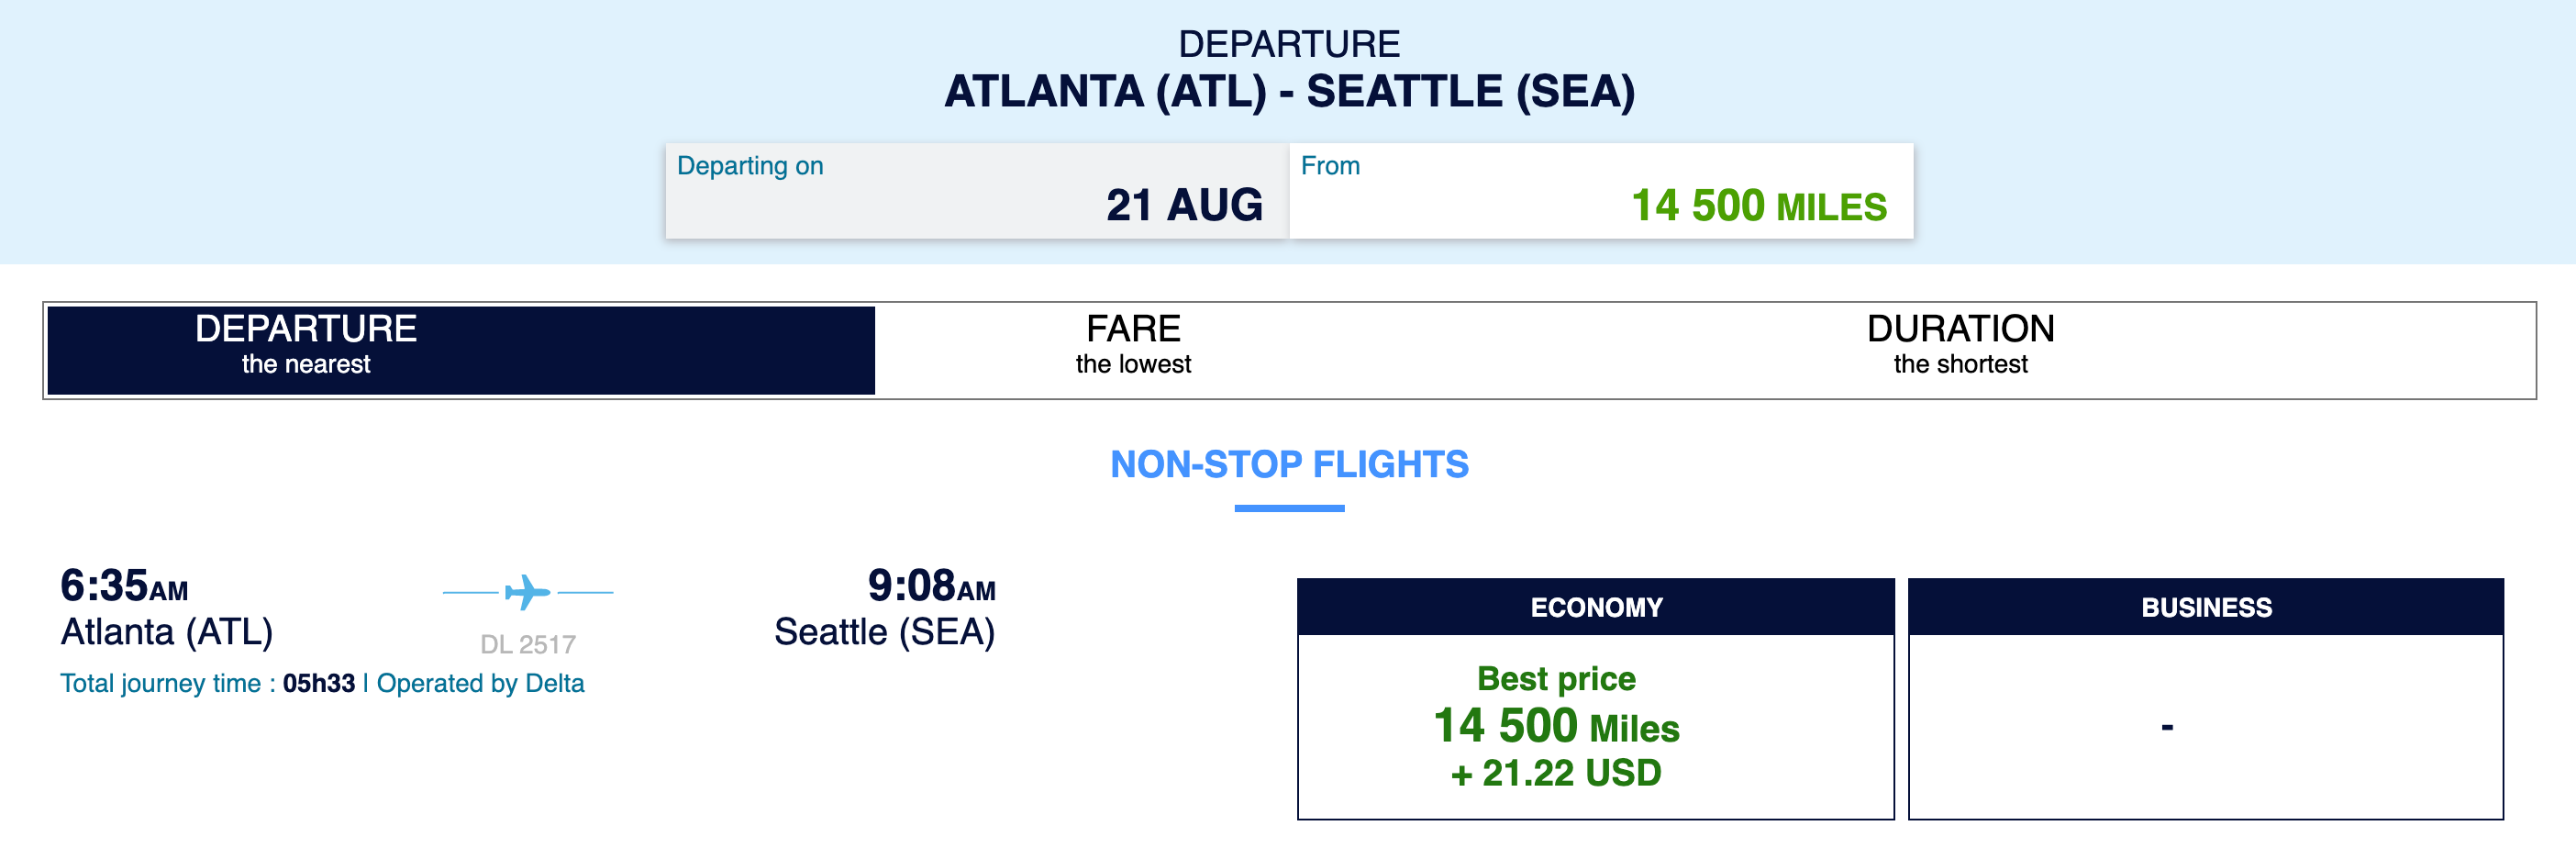Click the Atlanta (ATL) origin label
Image resolution: width=2576 pixels, height=848 pixels.
click(x=167, y=632)
